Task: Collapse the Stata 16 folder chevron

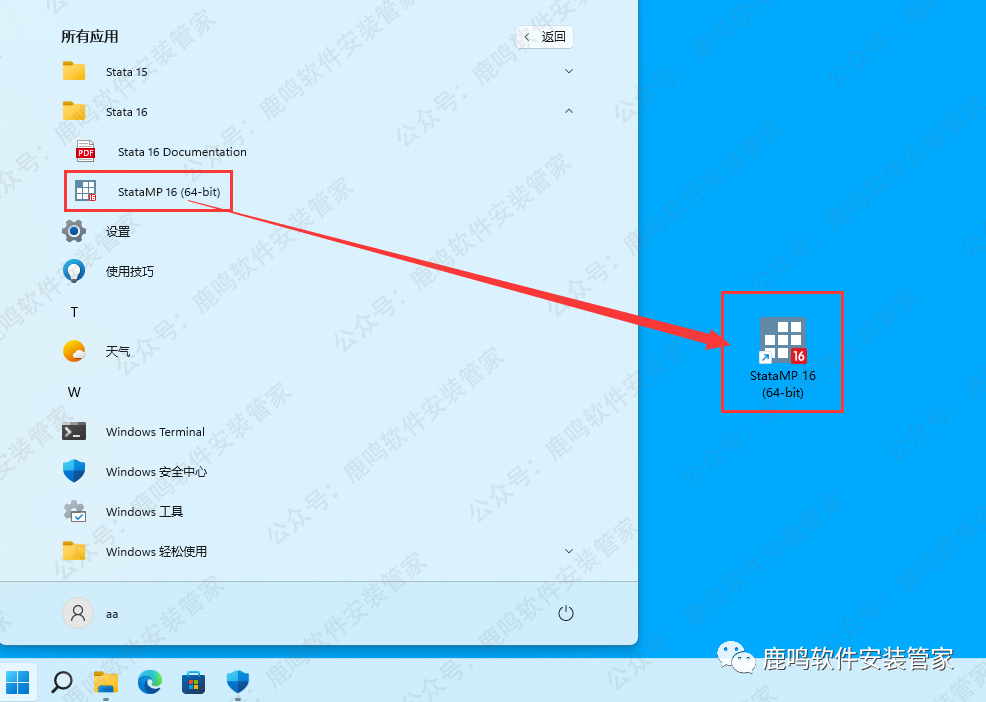Action: [569, 112]
